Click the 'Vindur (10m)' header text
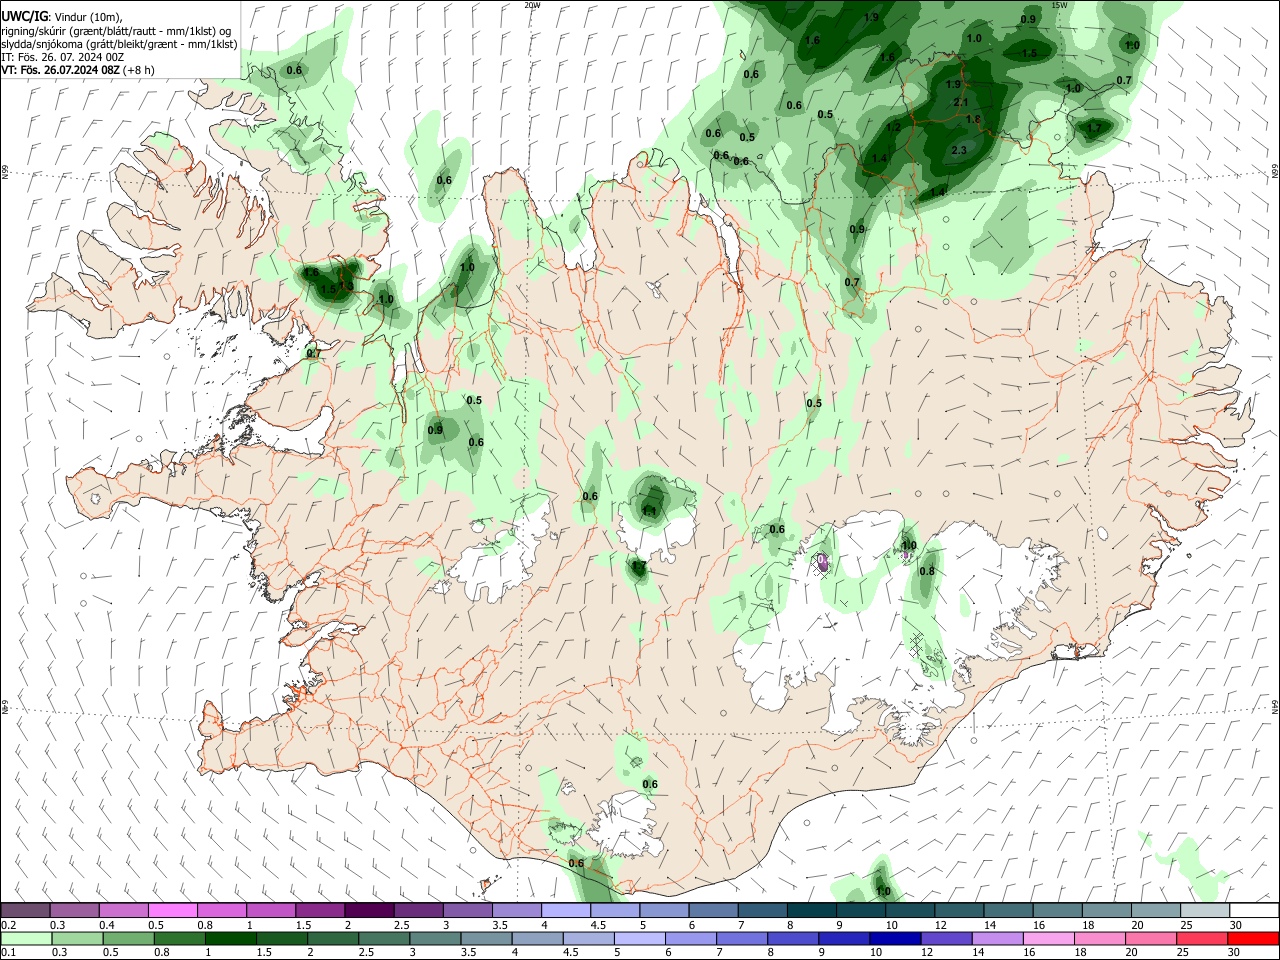Screen dimensions: 1280x960 click(89, 17)
